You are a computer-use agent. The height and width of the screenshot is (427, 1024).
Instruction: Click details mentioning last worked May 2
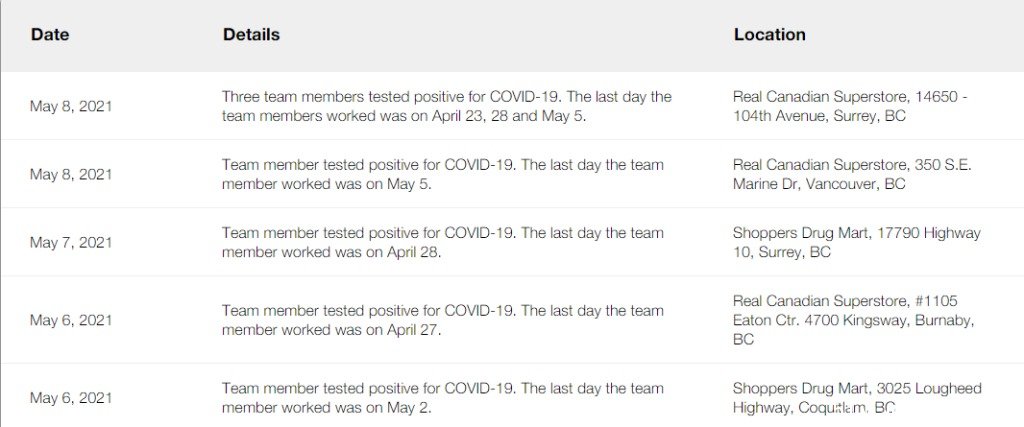[x=443, y=398]
